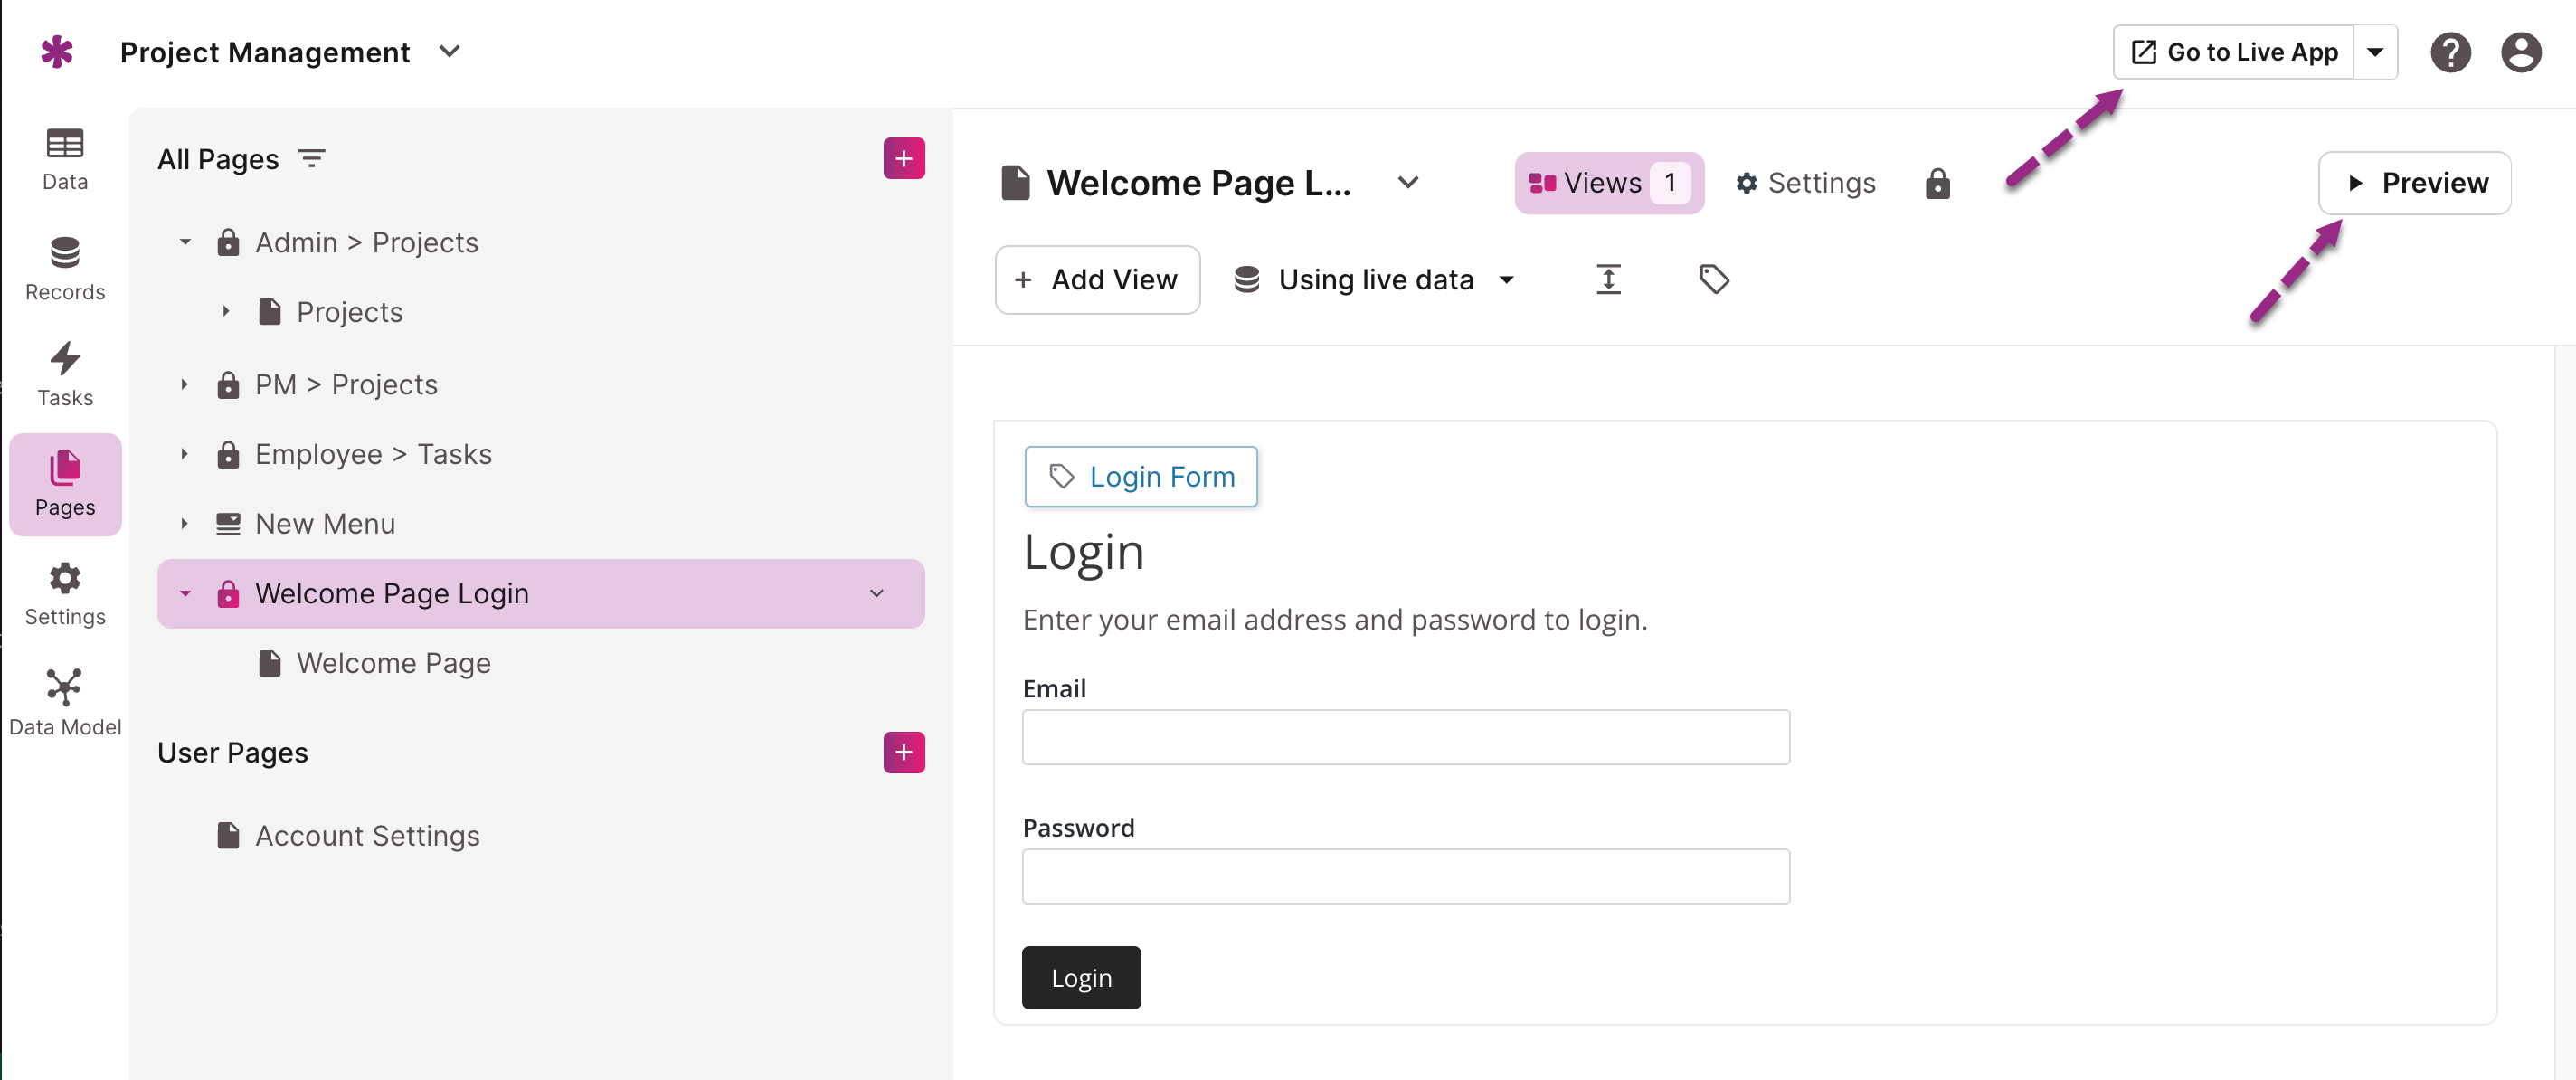Screen dimensions: 2576x1080
Task: Click the lock icon beside Settings
Action: [x=1937, y=183]
